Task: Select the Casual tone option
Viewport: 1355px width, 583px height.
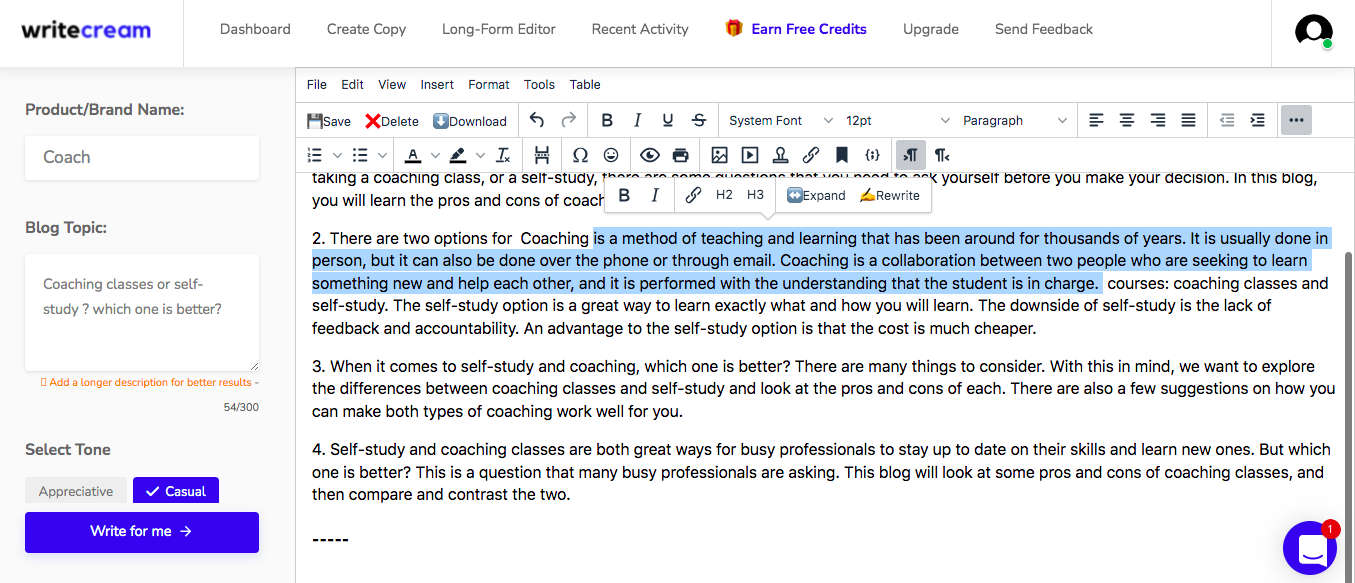Action: (175, 490)
